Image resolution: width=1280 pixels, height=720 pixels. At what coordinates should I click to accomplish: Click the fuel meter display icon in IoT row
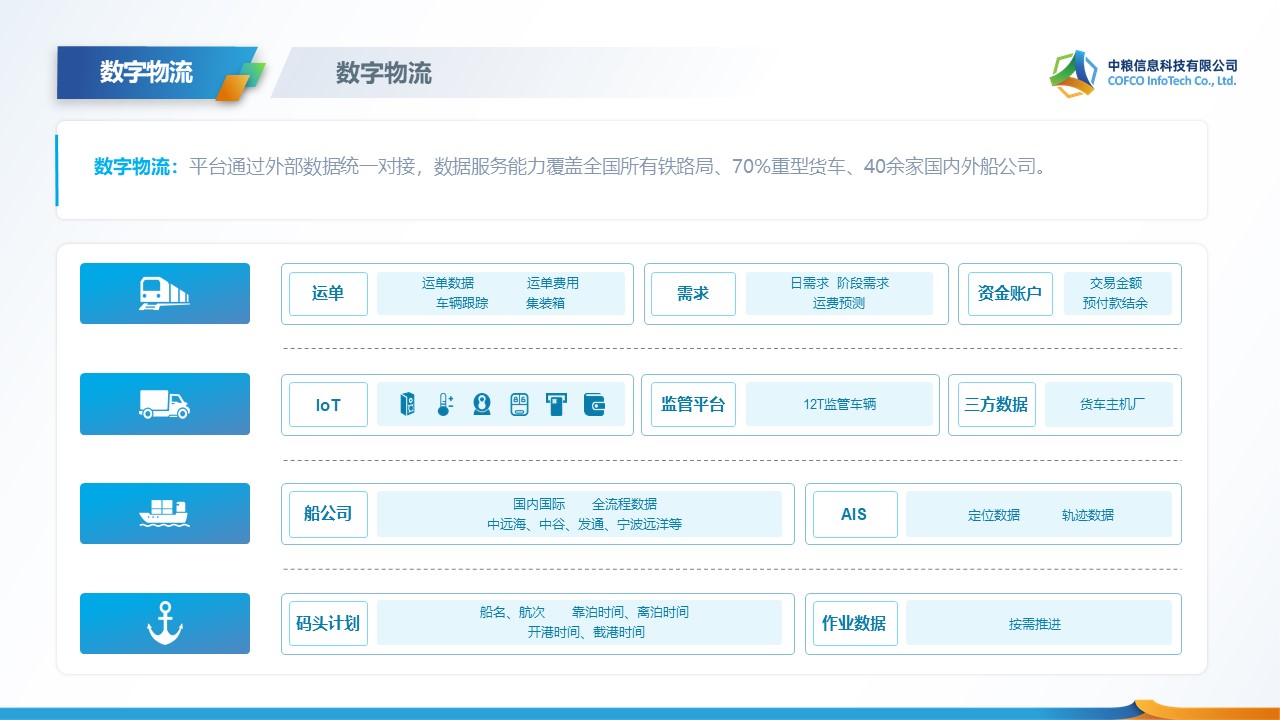[x=519, y=404]
